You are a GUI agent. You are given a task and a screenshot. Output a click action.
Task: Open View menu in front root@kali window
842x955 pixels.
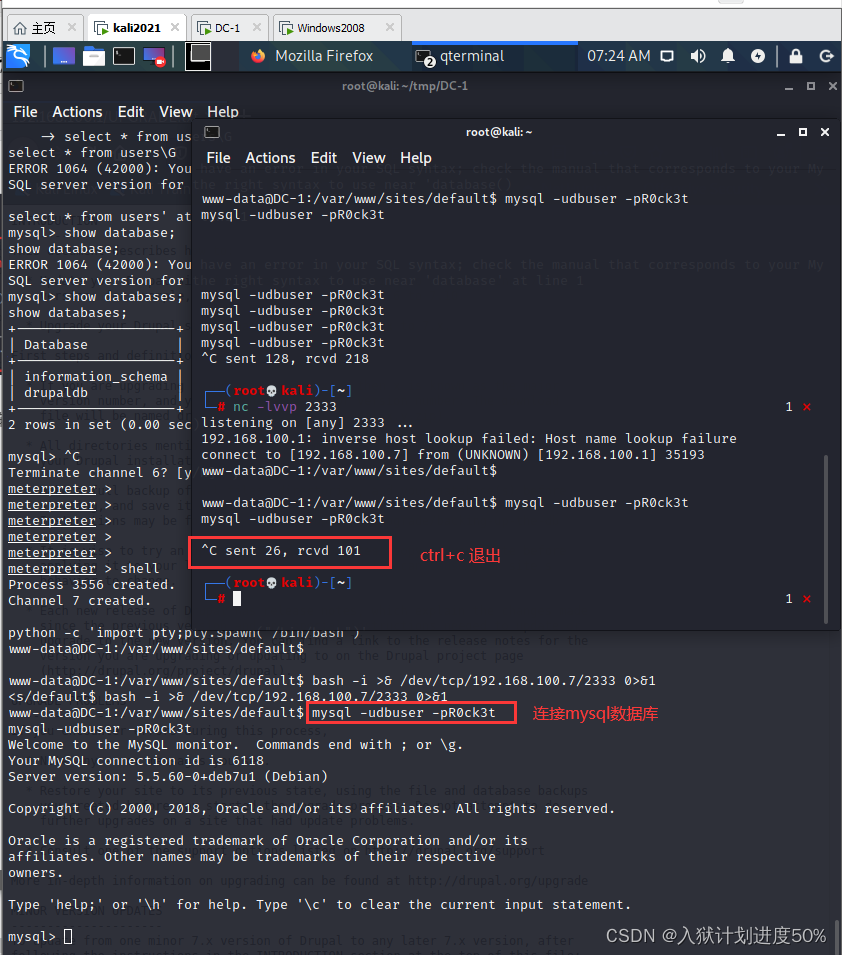click(369, 158)
